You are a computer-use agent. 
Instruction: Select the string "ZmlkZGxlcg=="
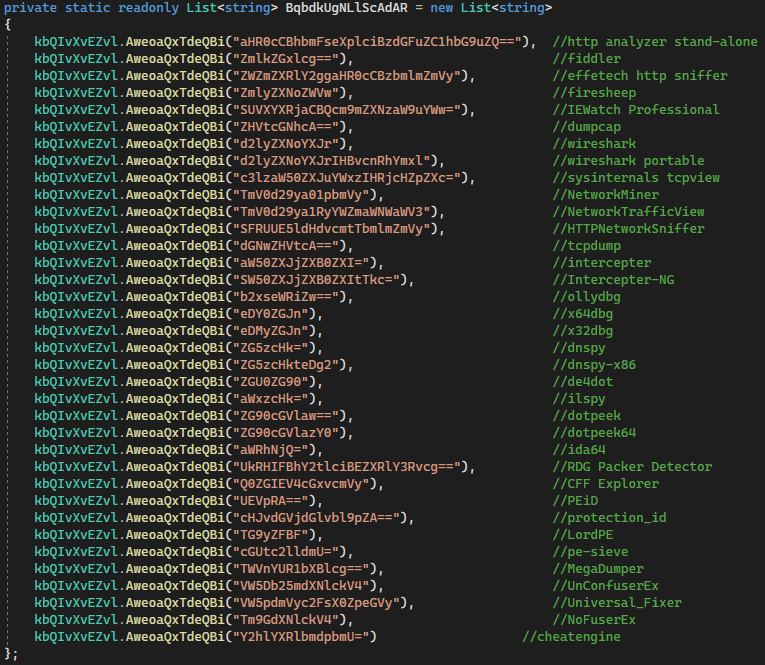[286, 59]
